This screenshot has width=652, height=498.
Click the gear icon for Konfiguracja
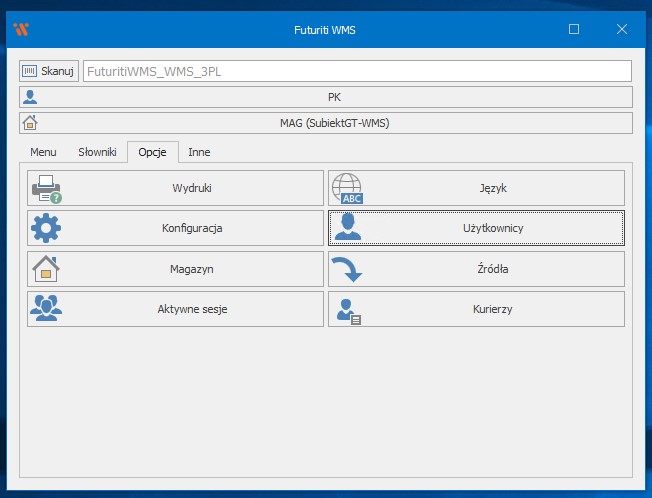[46, 228]
